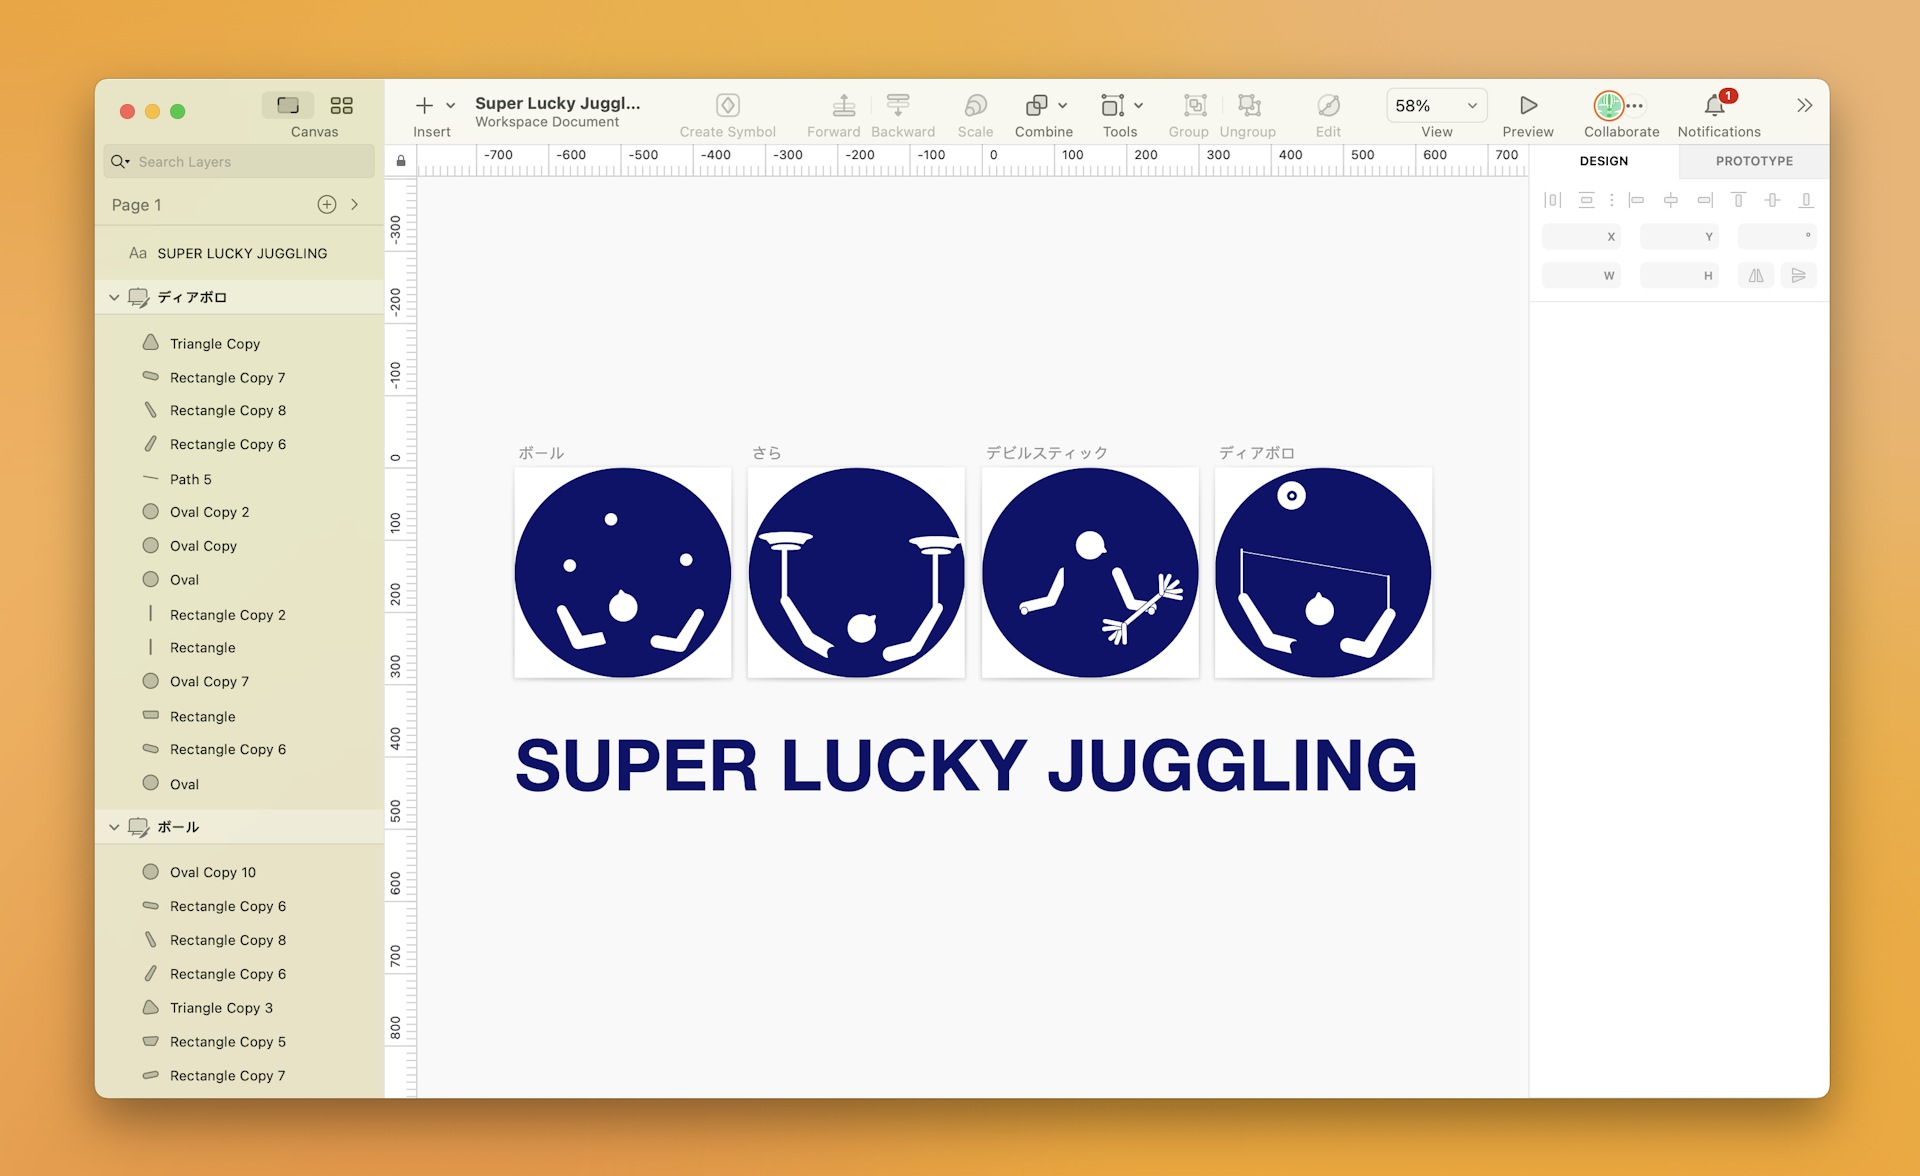Switch to the Design tab

(x=1606, y=160)
